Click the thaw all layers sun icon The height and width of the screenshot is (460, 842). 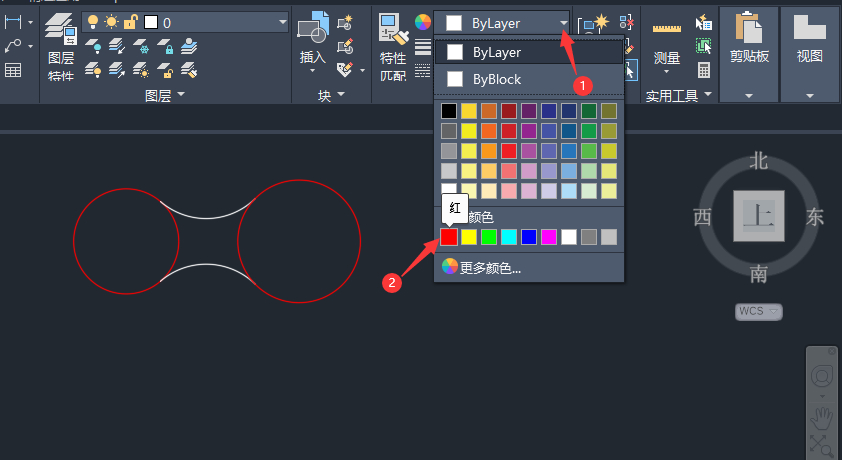click(x=141, y=70)
